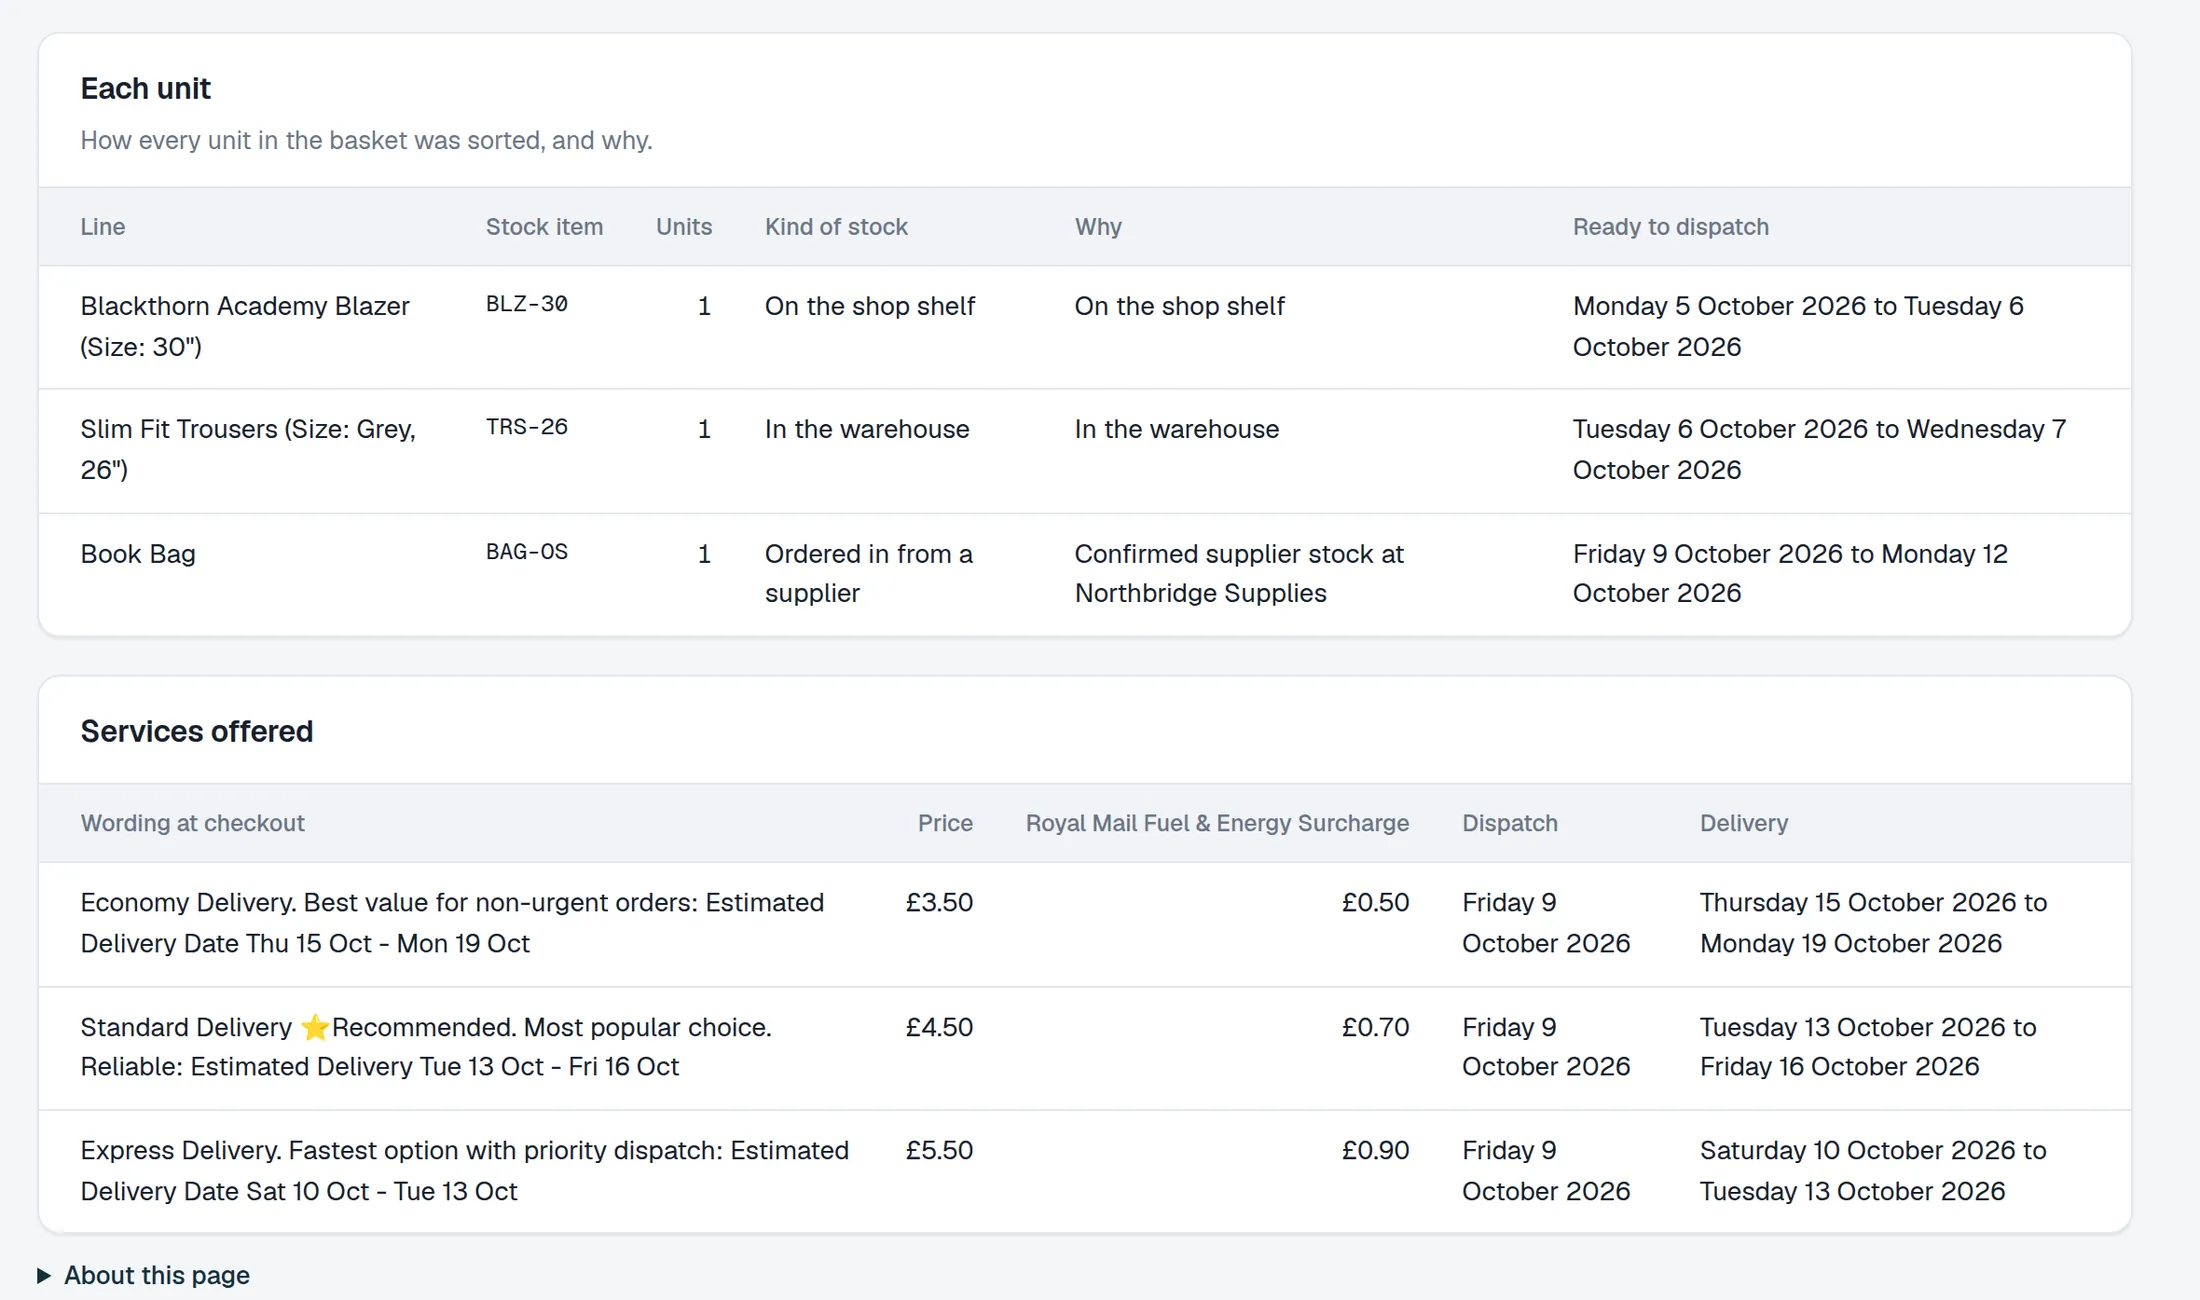2200x1300 pixels.
Task: Click 'Ordered in from a supplier' cell
Action: [868, 573]
